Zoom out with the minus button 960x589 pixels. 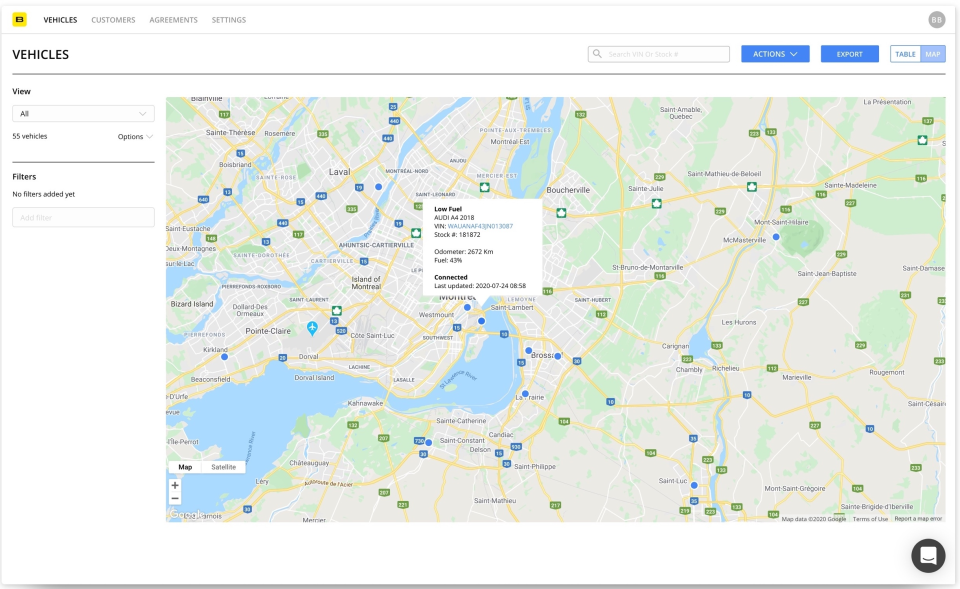175,498
